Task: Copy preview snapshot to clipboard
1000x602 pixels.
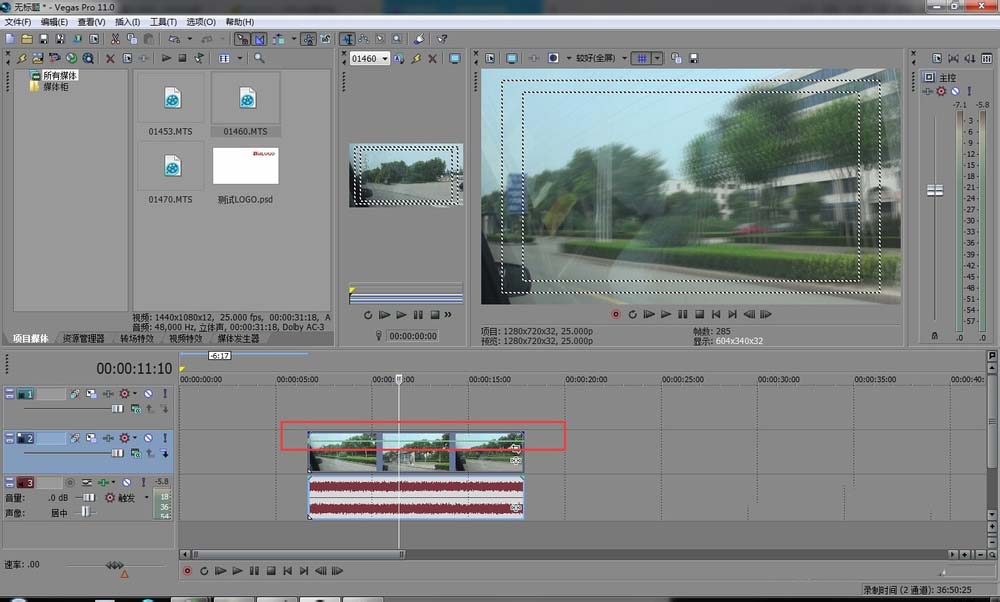Action: click(676, 58)
